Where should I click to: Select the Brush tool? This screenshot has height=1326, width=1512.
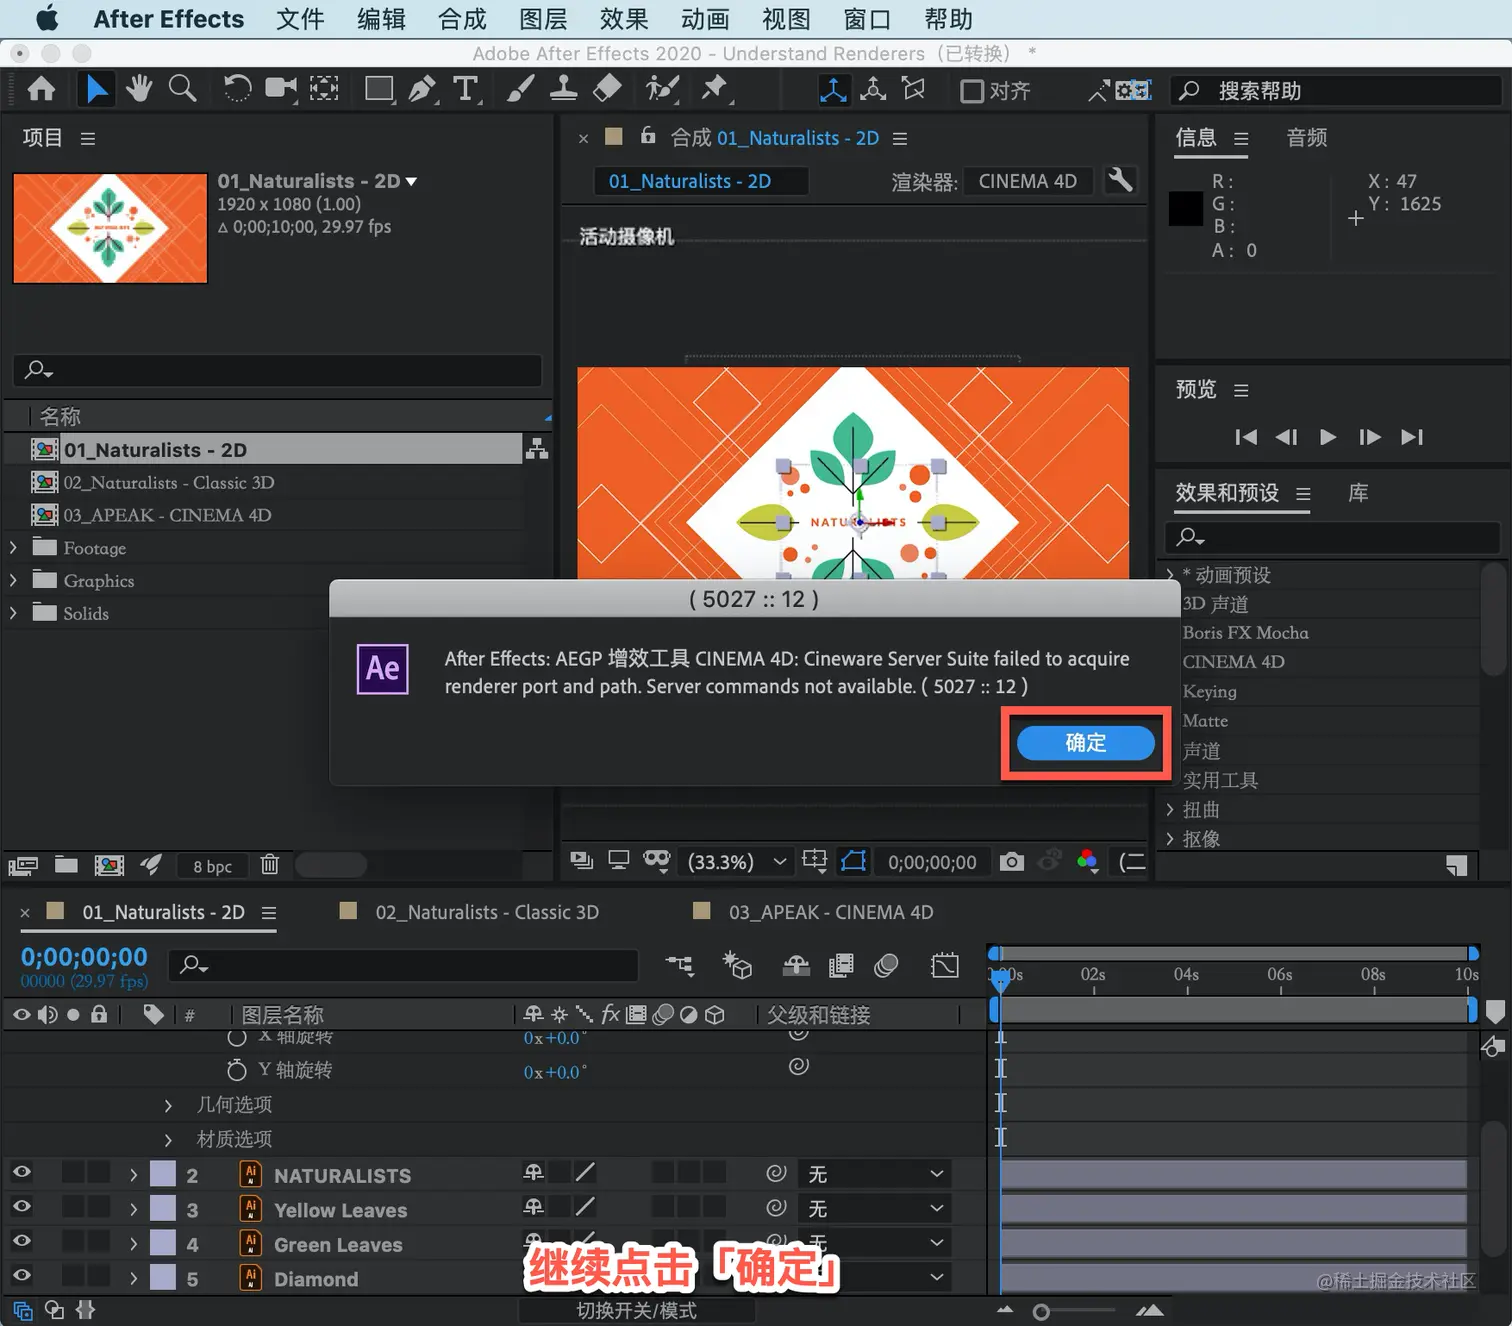pos(520,90)
